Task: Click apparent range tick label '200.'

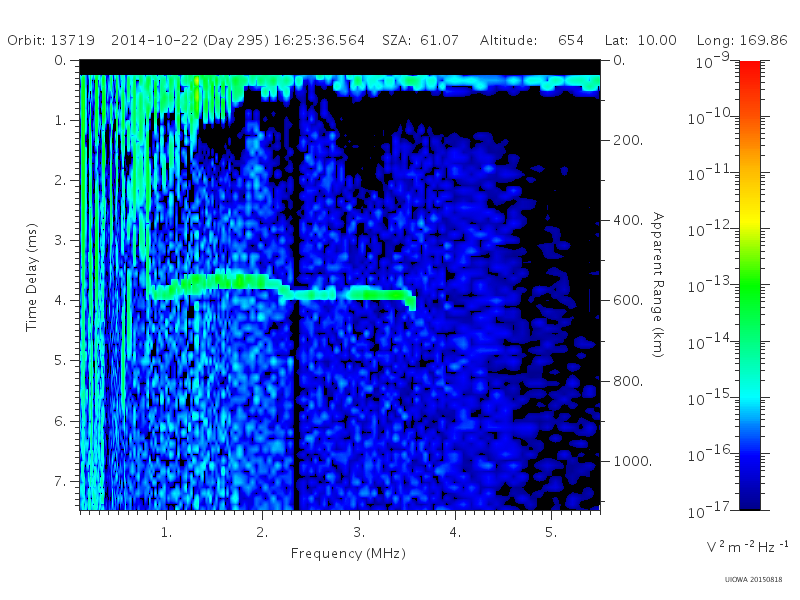Action: (628, 140)
